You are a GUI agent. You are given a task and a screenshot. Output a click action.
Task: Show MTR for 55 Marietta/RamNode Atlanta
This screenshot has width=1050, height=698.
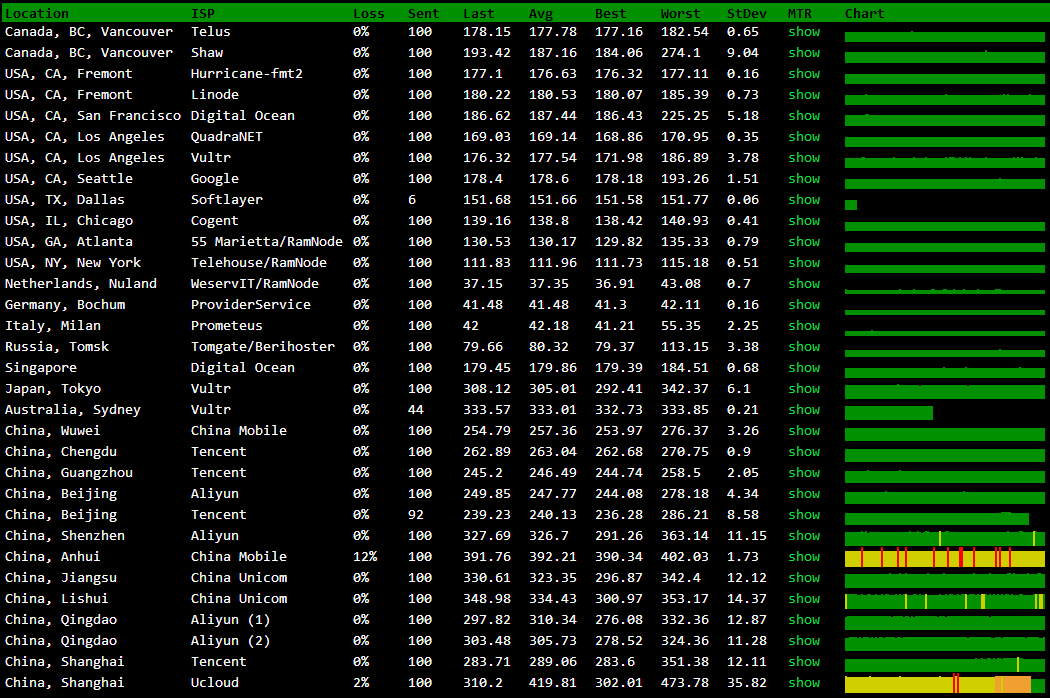coord(804,241)
